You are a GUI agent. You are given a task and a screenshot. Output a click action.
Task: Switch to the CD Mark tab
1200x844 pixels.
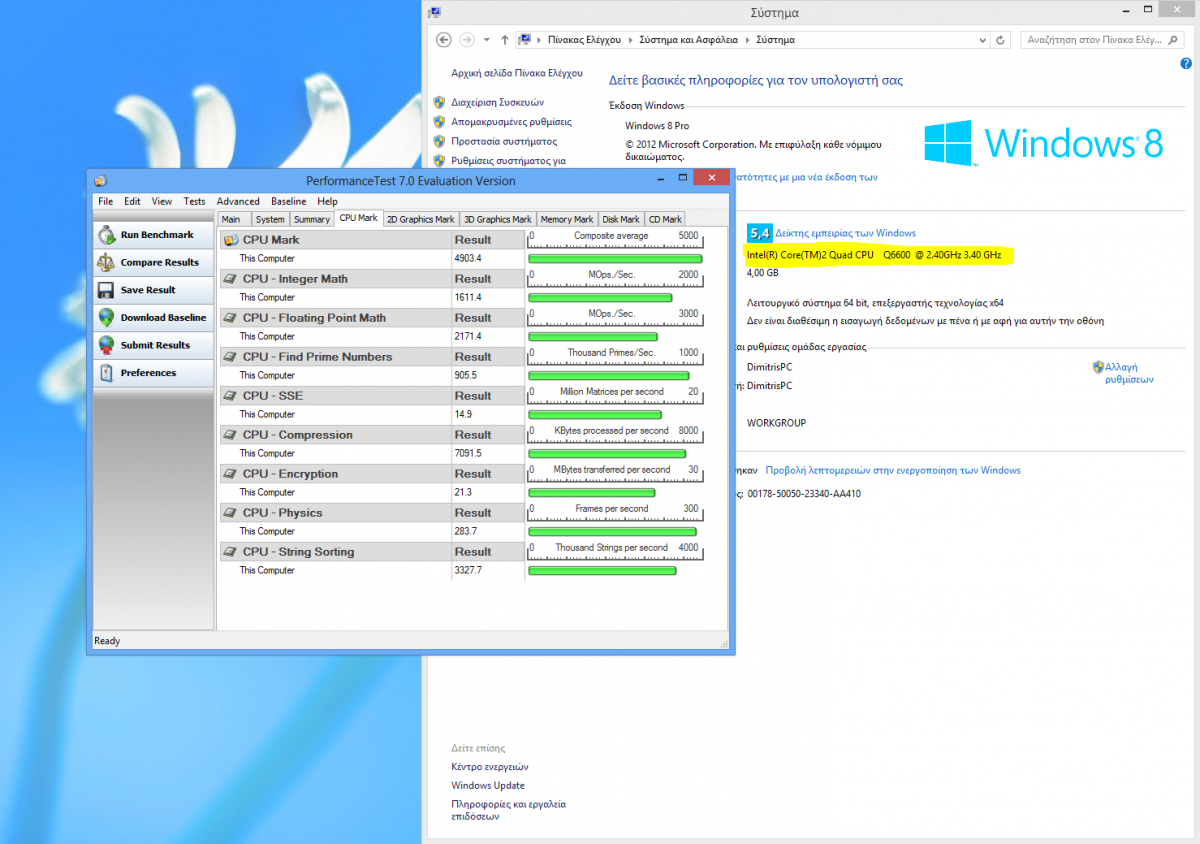(x=665, y=219)
